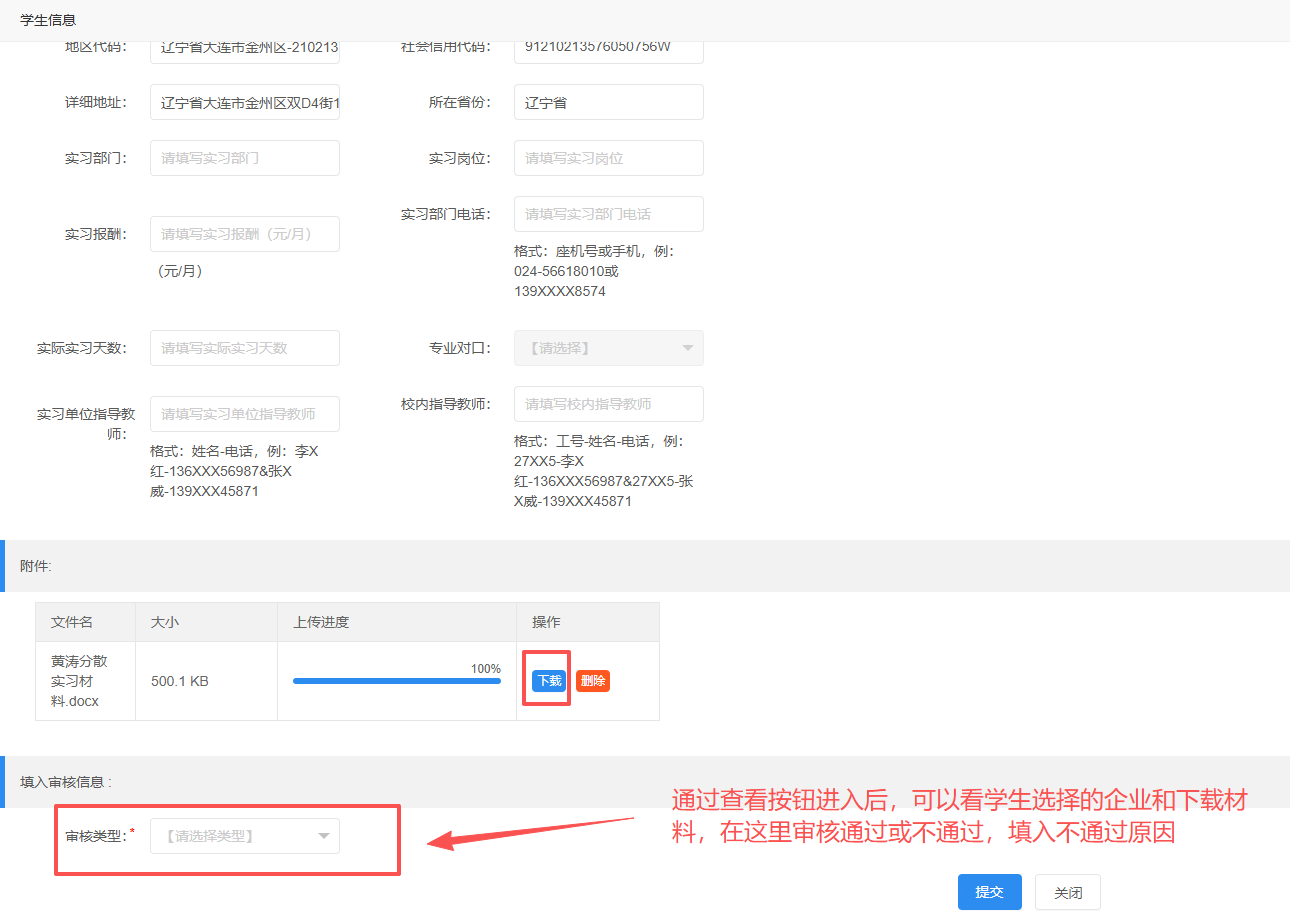The height and width of the screenshot is (915, 1290).
Task: Click the upload progress bar at 100%
Action: [x=396, y=681]
